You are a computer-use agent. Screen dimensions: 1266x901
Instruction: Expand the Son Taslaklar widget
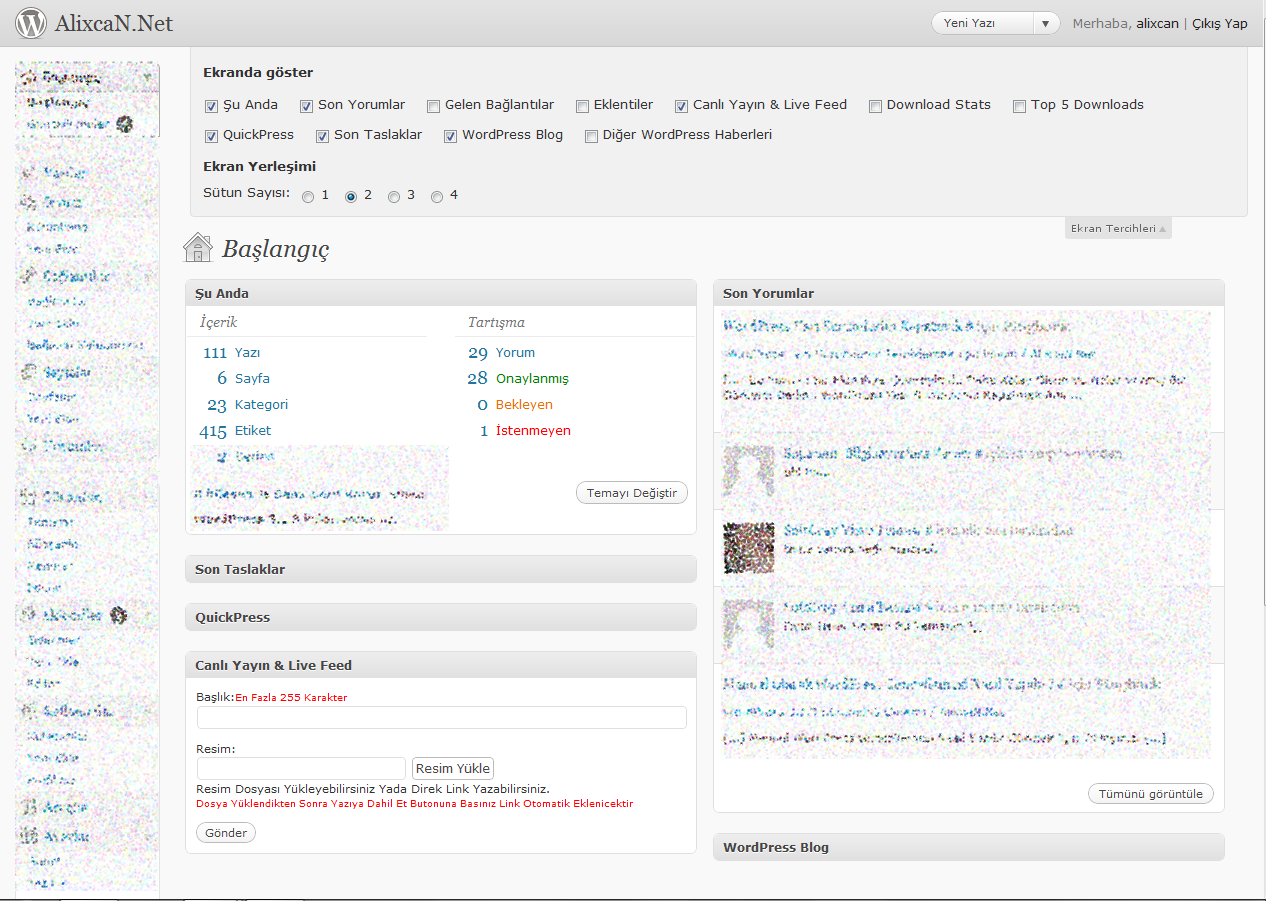click(441, 569)
